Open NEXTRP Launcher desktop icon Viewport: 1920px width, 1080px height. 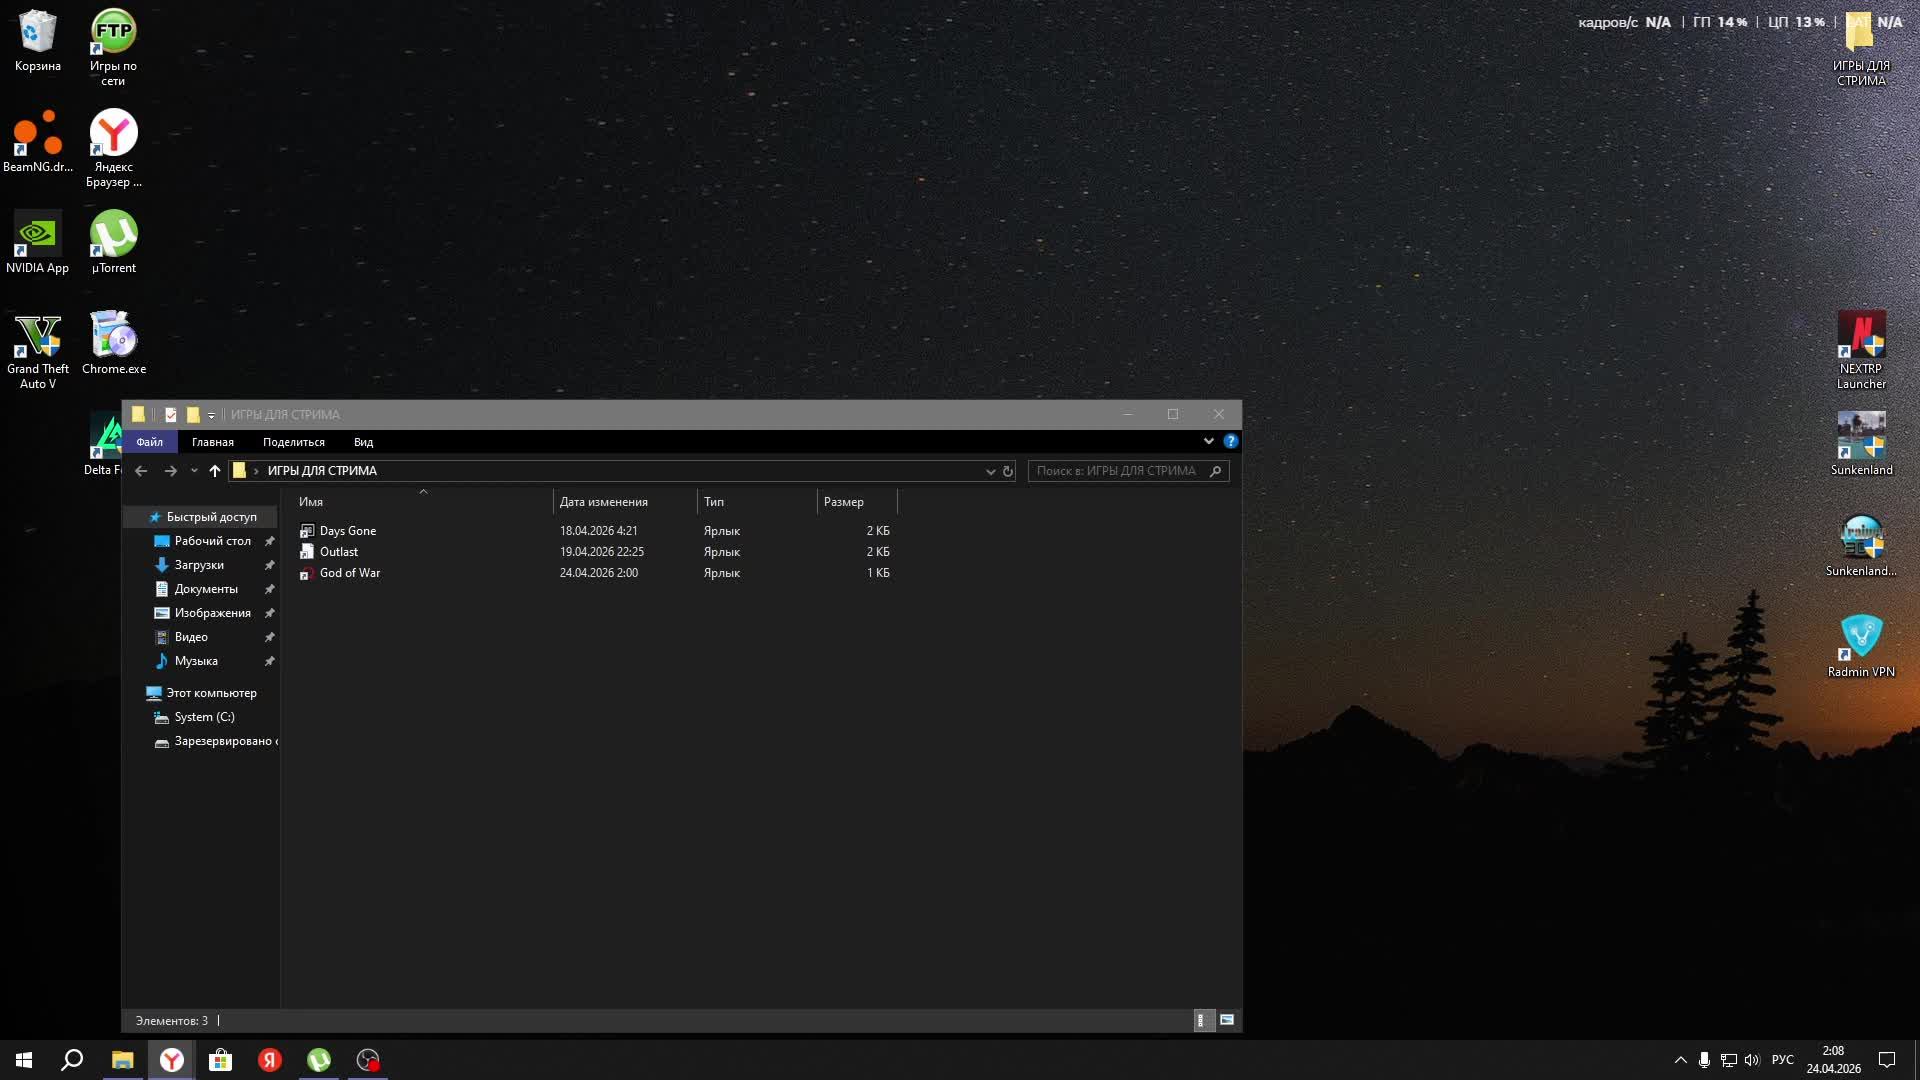pyautogui.click(x=1861, y=336)
